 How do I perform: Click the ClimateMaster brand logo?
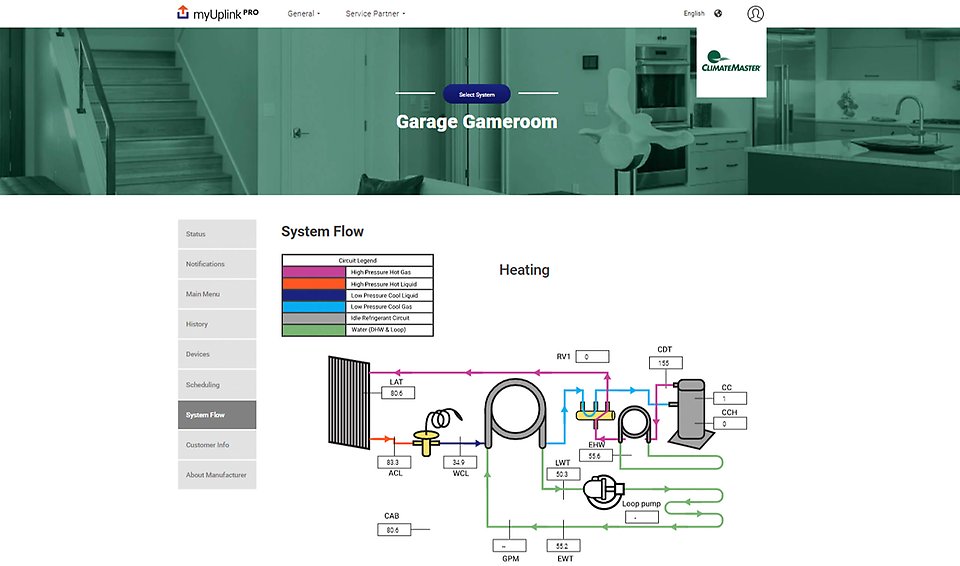tap(731, 62)
